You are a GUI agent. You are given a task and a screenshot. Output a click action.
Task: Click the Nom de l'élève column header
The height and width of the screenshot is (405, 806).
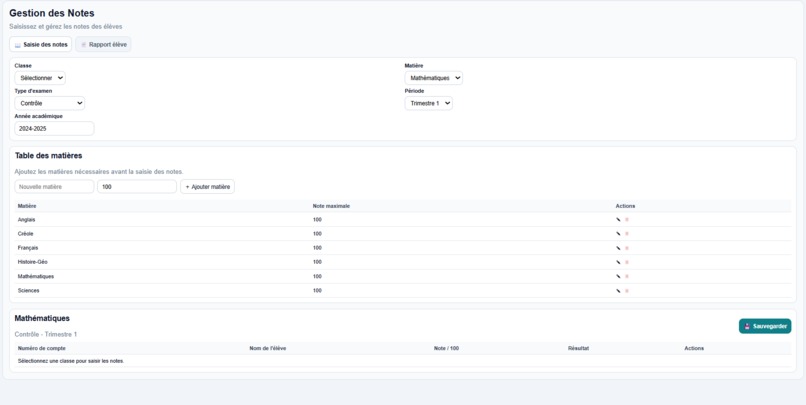point(268,348)
